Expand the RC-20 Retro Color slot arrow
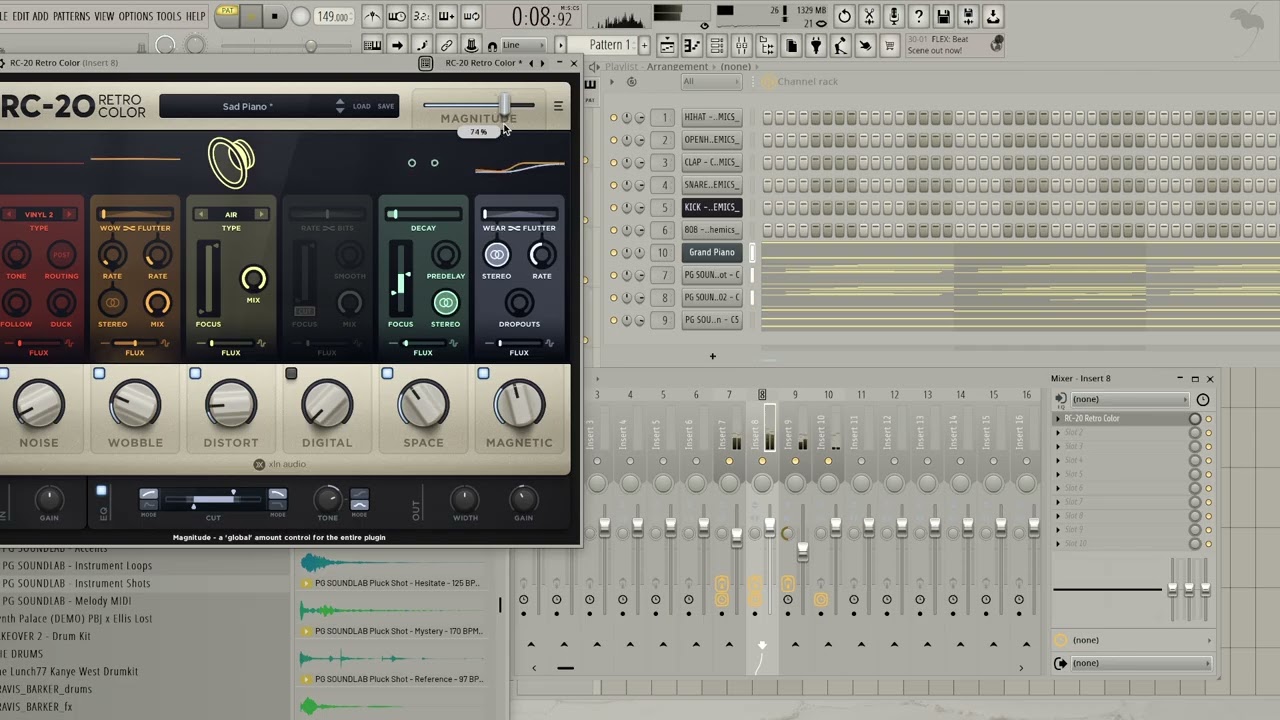The width and height of the screenshot is (1280, 720). pyautogui.click(x=1058, y=419)
